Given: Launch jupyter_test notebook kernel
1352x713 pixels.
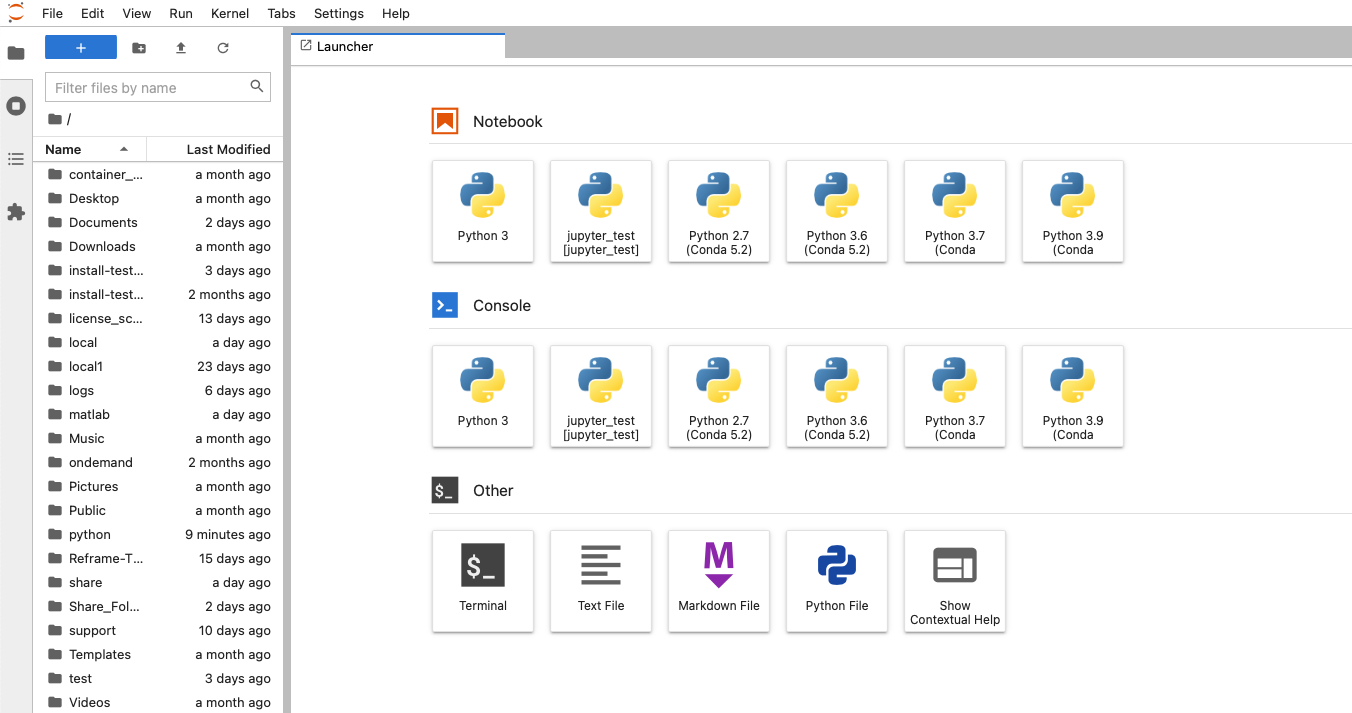Looking at the screenshot, I should point(601,211).
